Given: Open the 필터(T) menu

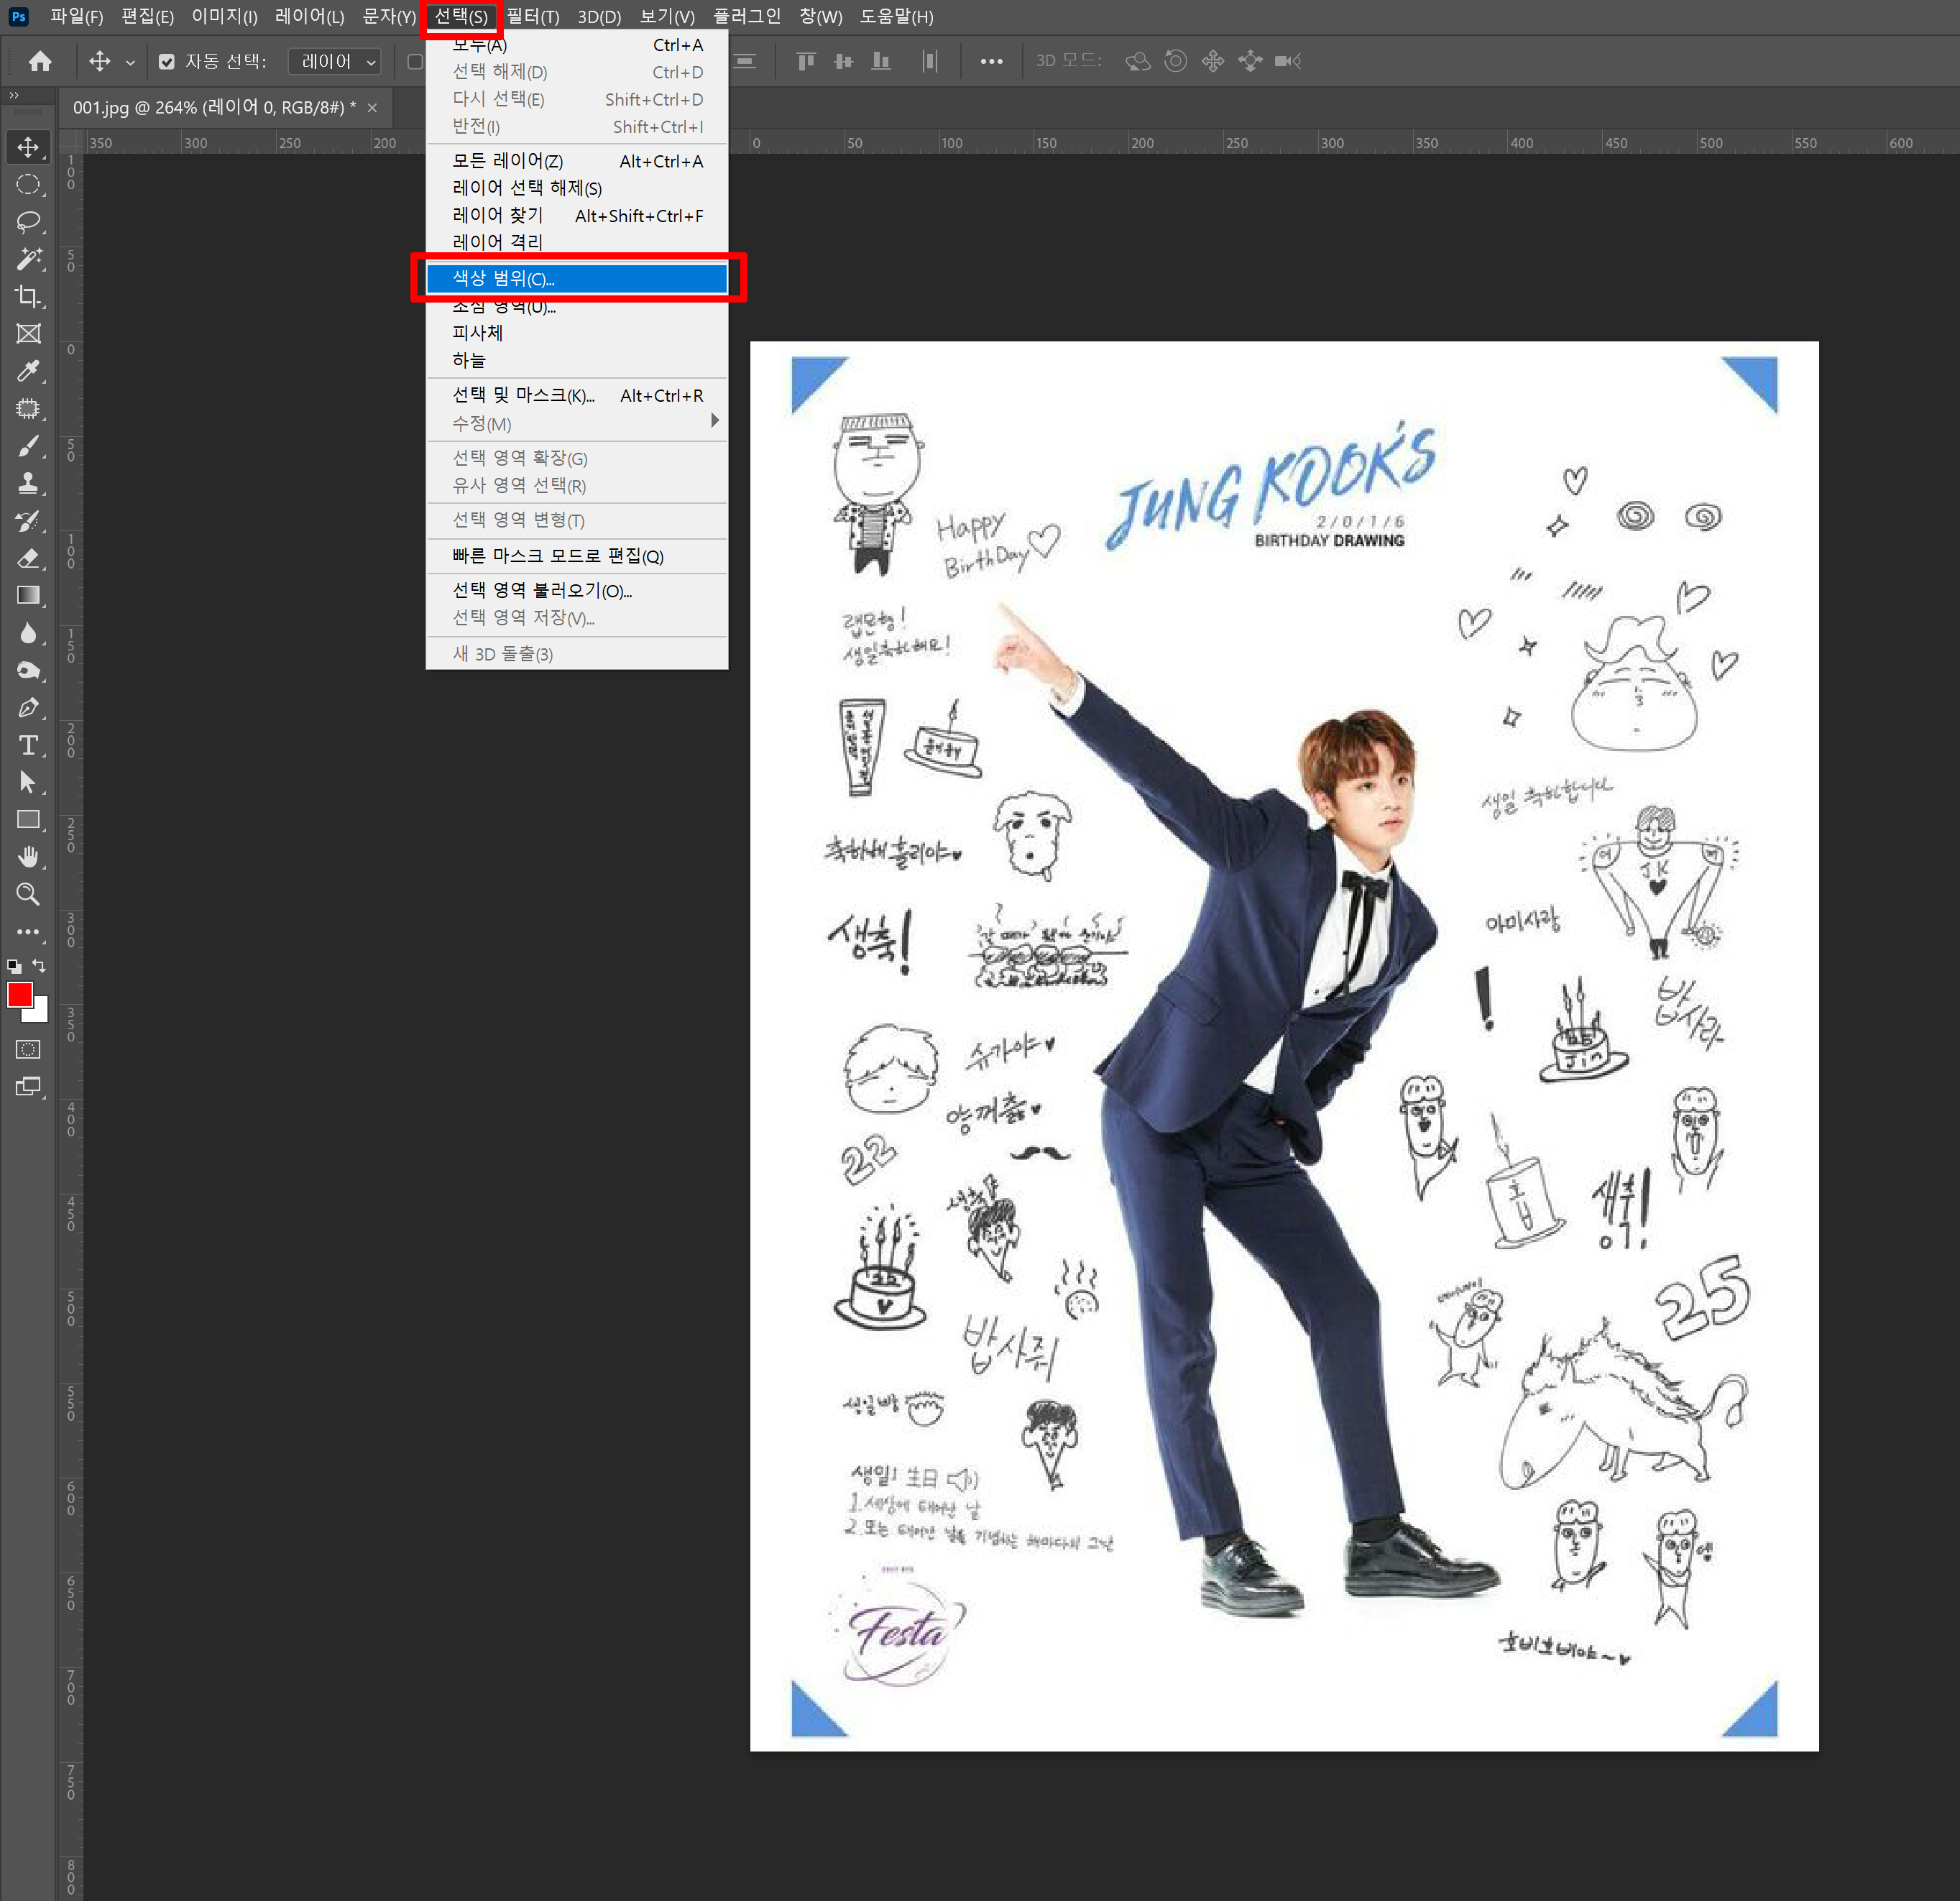Looking at the screenshot, I should [532, 16].
